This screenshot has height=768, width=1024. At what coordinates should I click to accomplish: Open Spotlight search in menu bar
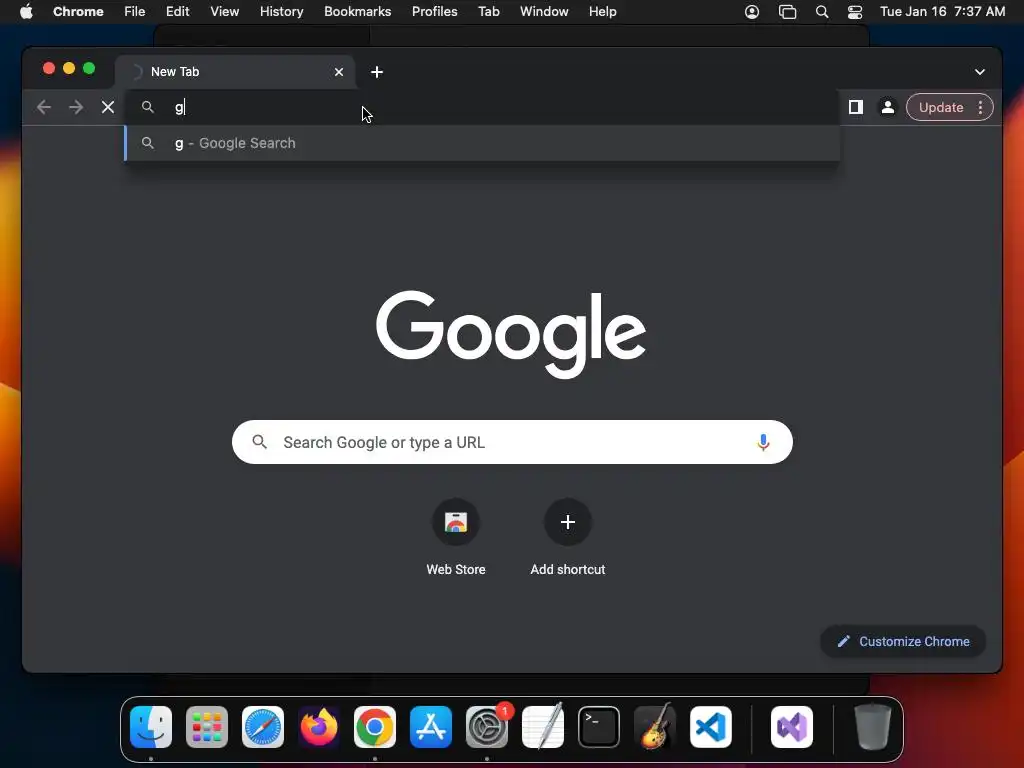point(822,12)
